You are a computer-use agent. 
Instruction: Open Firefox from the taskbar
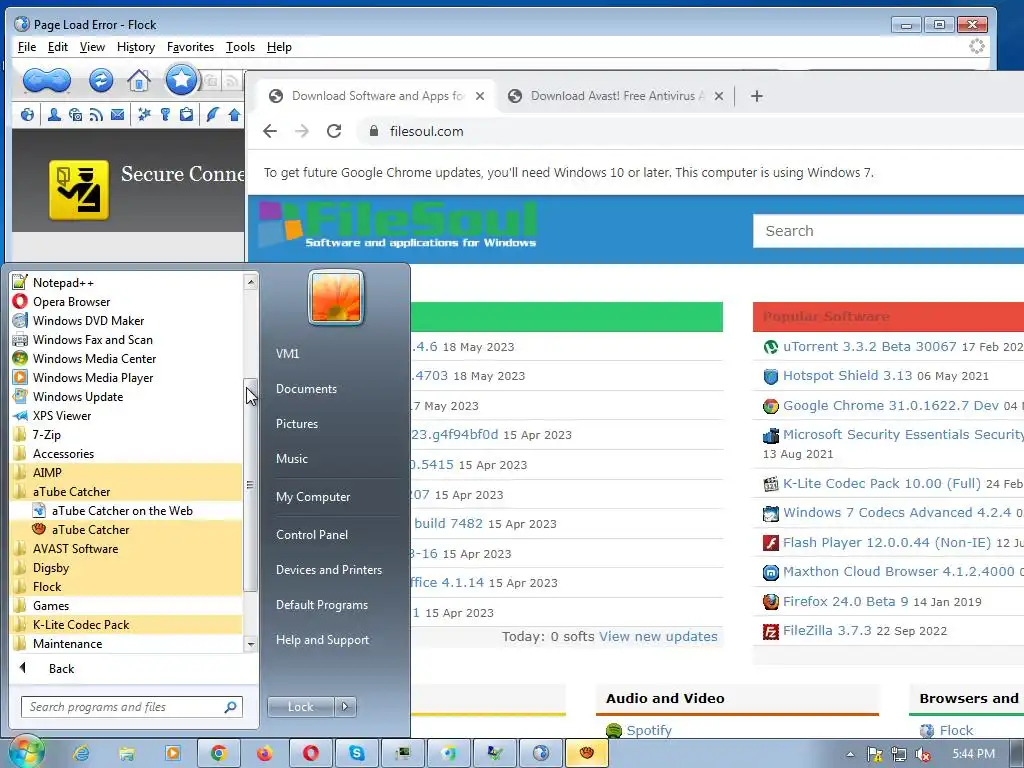pyautogui.click(x=264, y=754)
